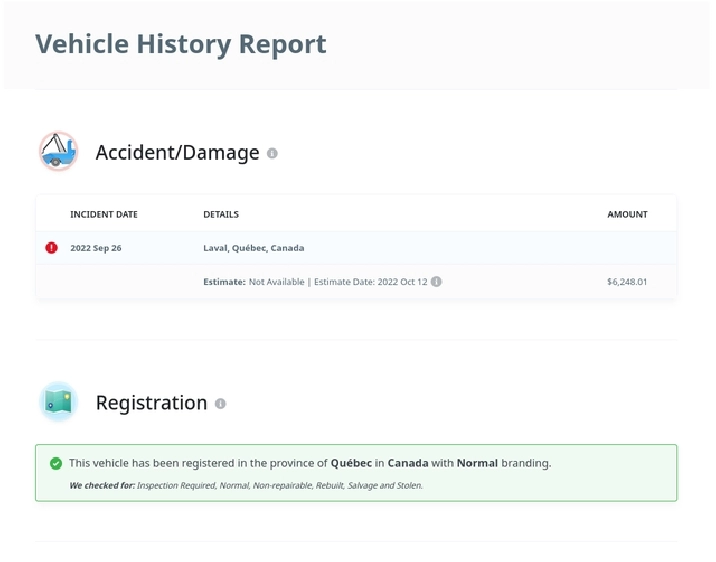Click the $6,248.01 amount value

tap(626, 282)
